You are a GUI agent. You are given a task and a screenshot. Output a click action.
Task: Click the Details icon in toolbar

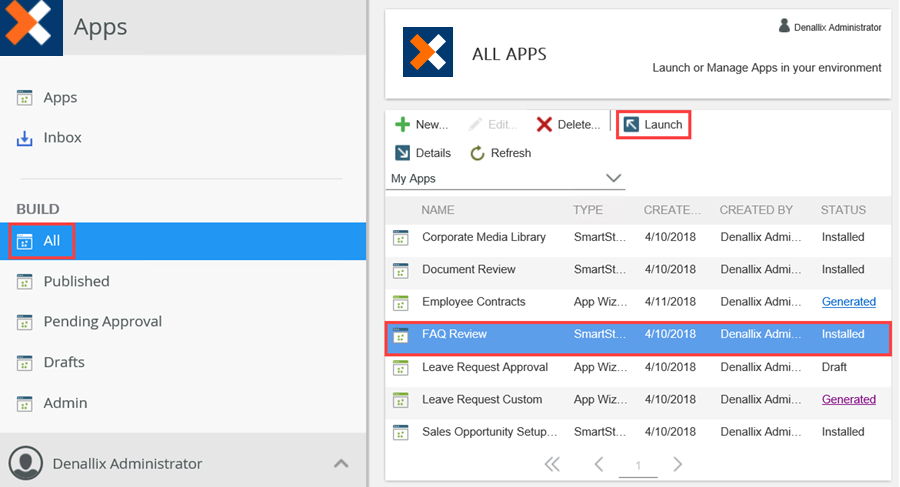pyautogui.click(x=402, y=153)
